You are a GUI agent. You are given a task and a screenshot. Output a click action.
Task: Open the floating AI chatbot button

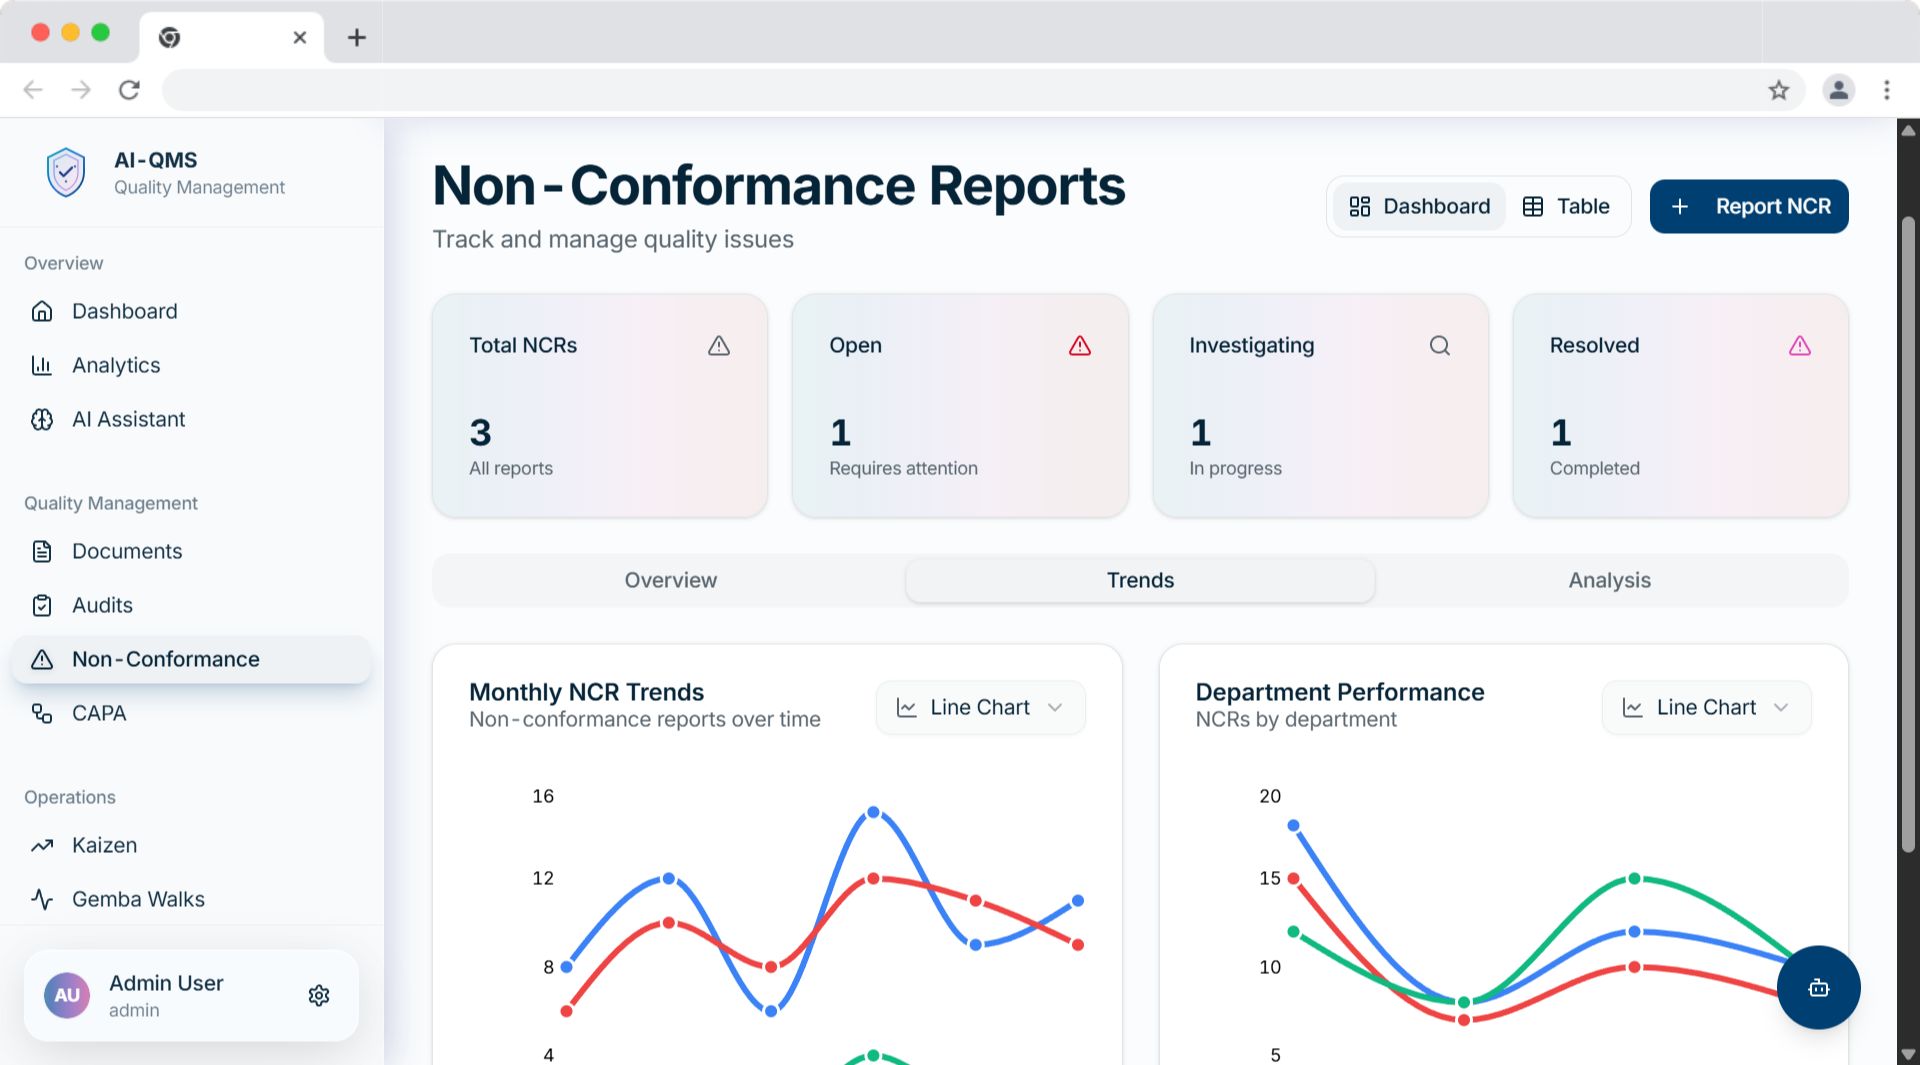(1818, 988)
